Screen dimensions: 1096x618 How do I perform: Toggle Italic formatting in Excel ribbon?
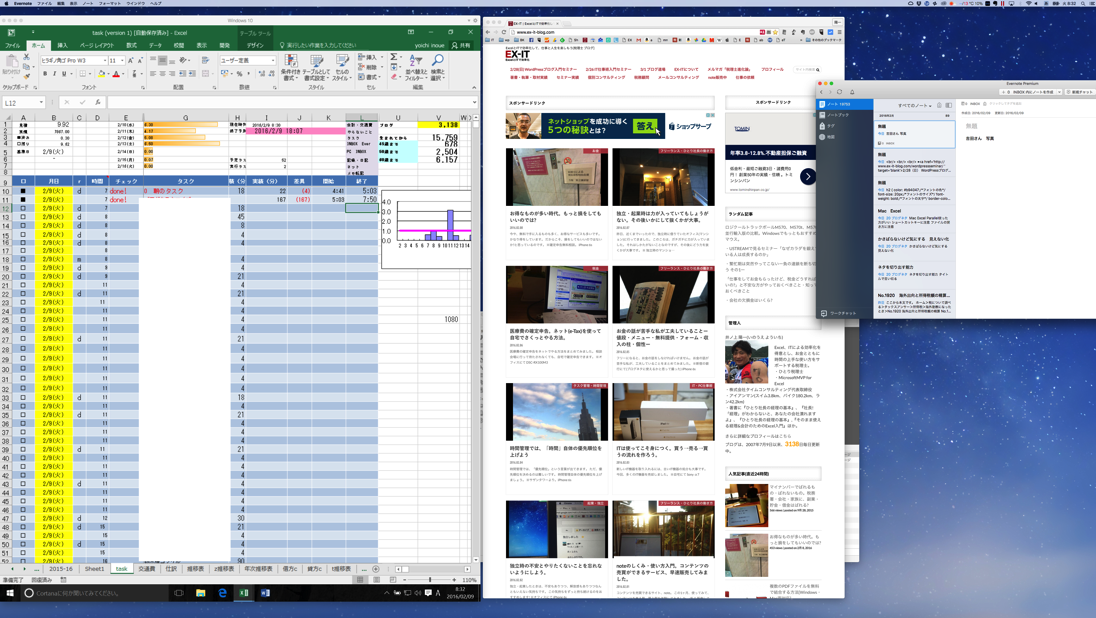tap(55, 73)
